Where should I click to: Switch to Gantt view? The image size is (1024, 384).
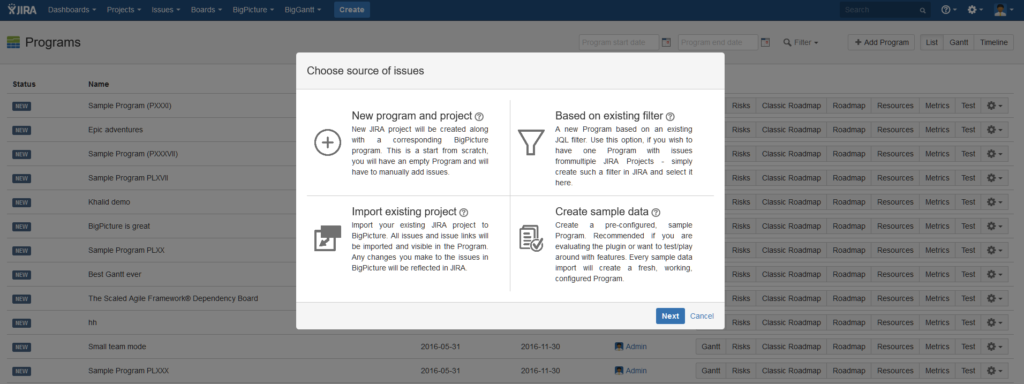[959, 42]
